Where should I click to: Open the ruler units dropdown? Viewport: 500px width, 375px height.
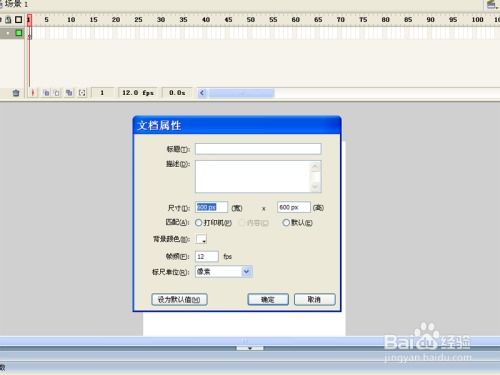246,272
